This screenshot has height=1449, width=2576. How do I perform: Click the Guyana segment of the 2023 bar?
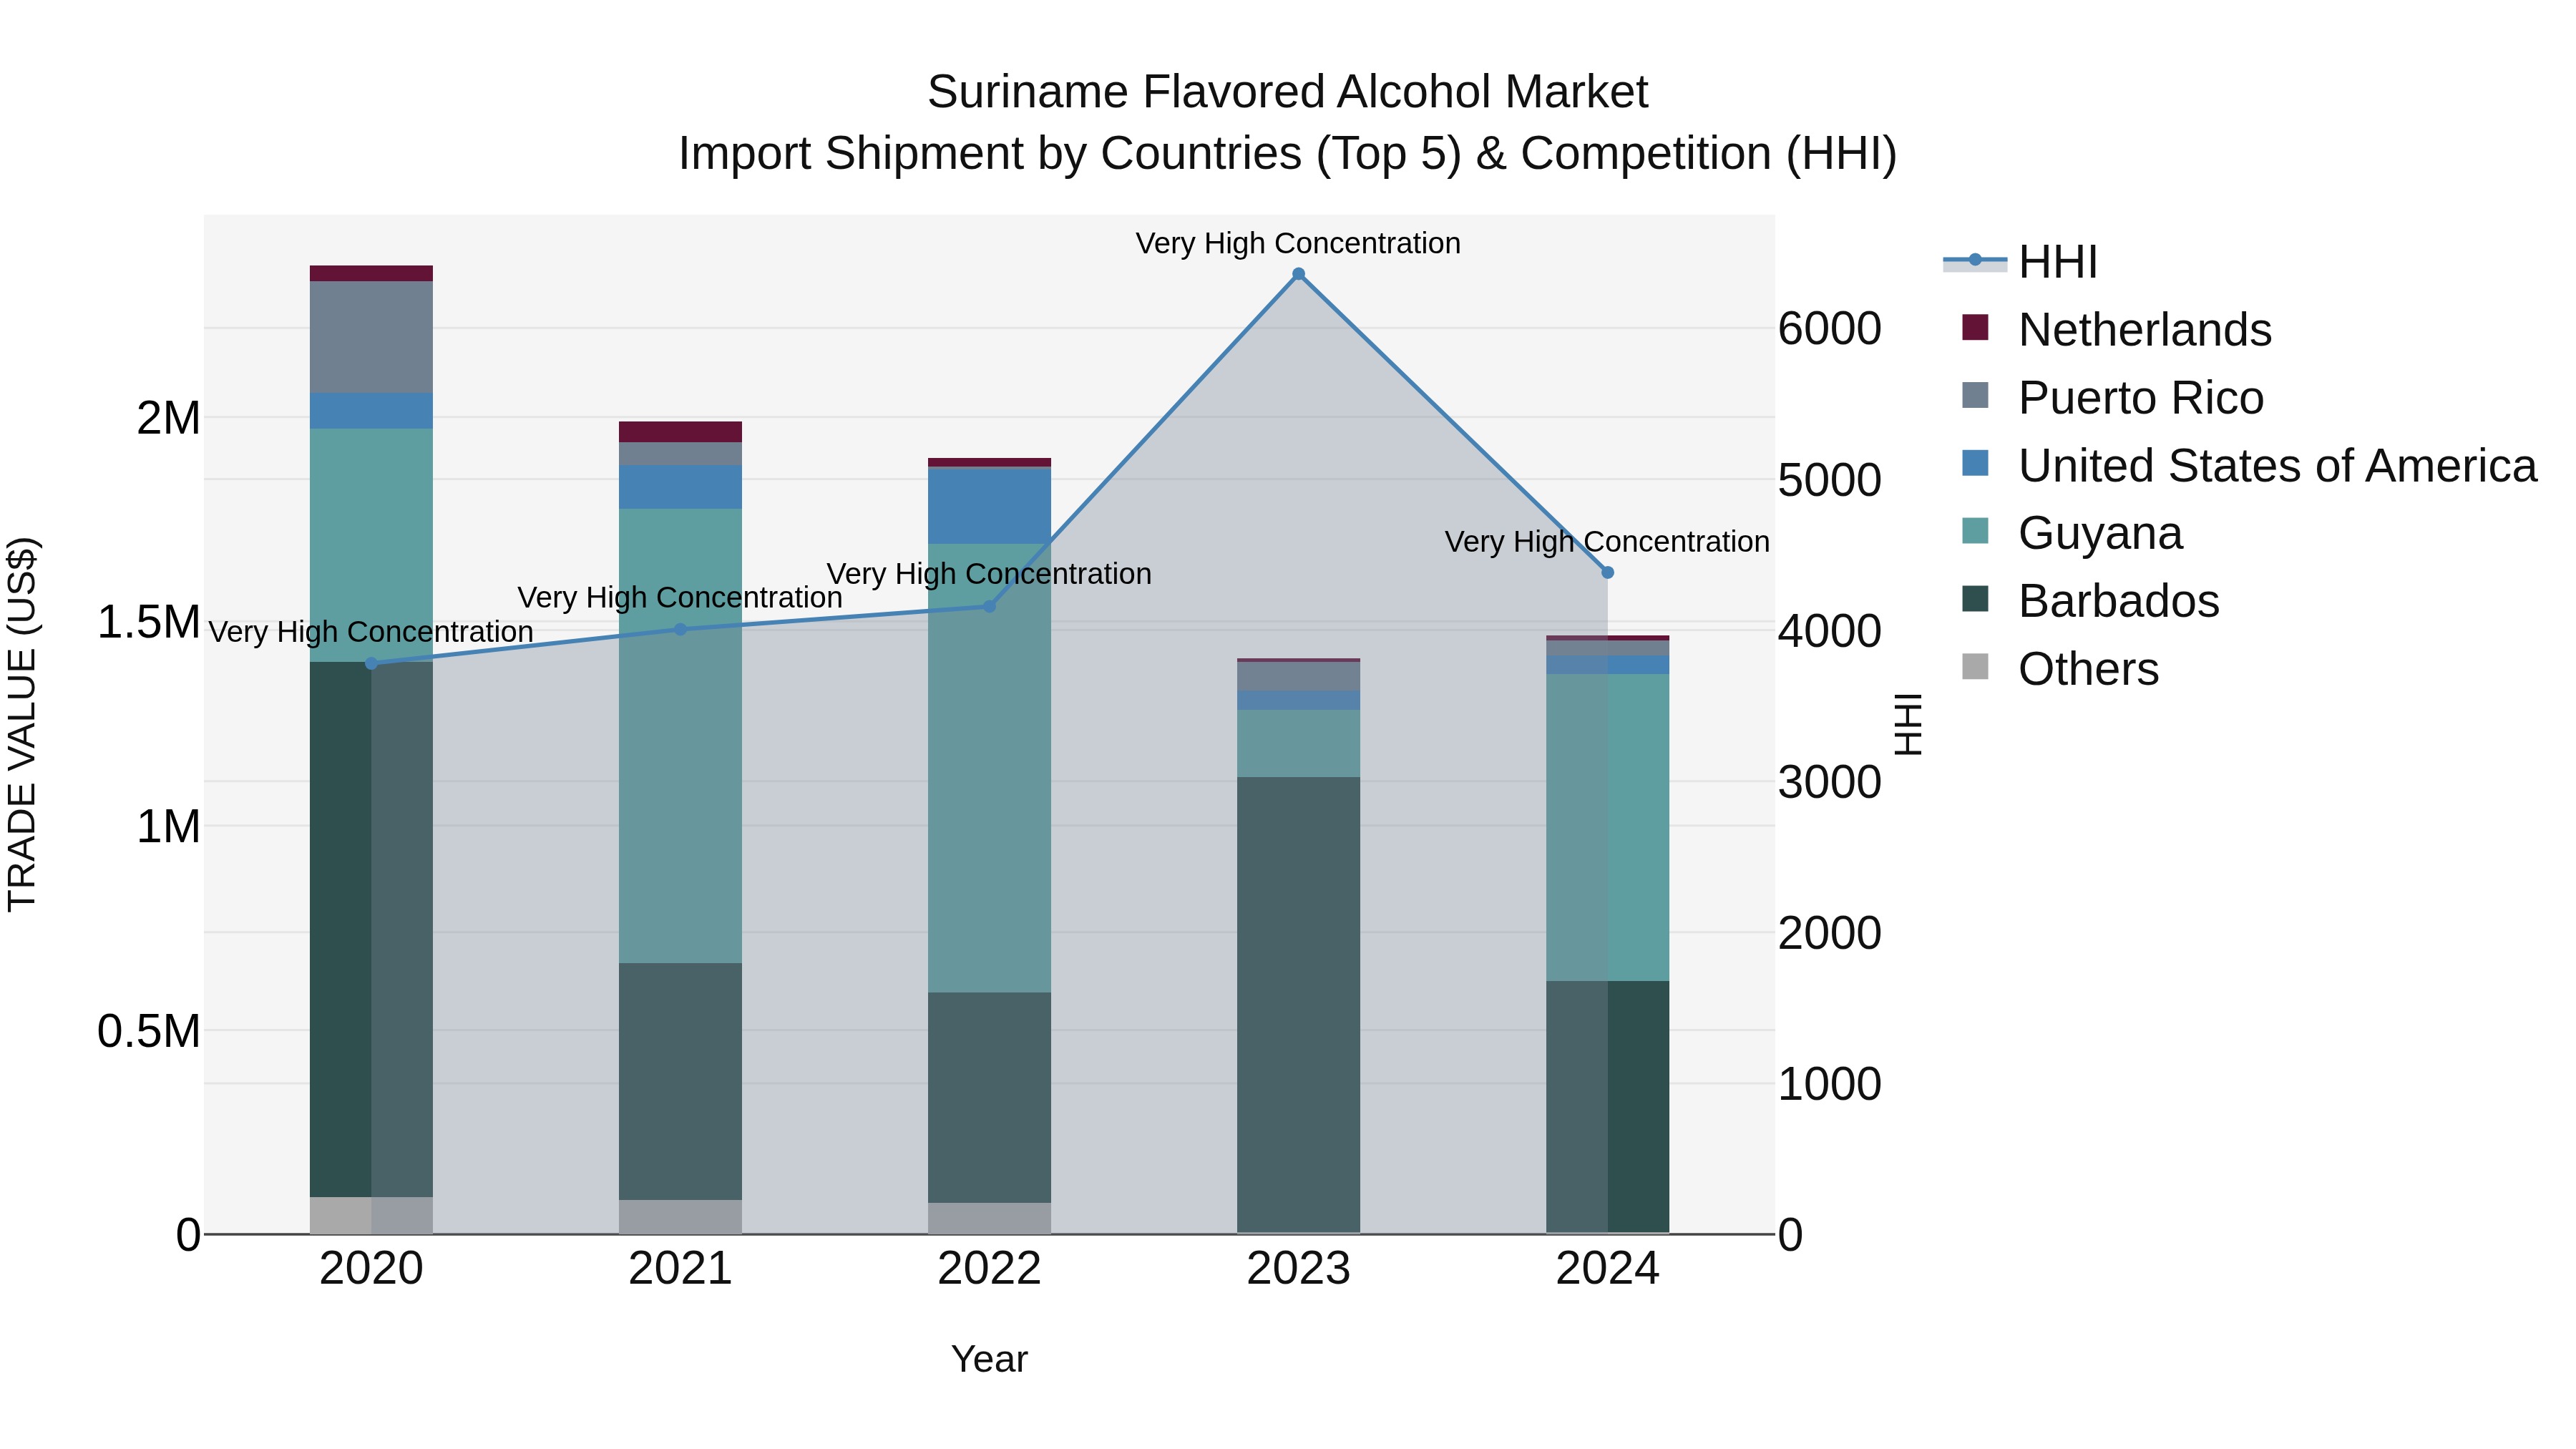click(x=1298, y=743)
